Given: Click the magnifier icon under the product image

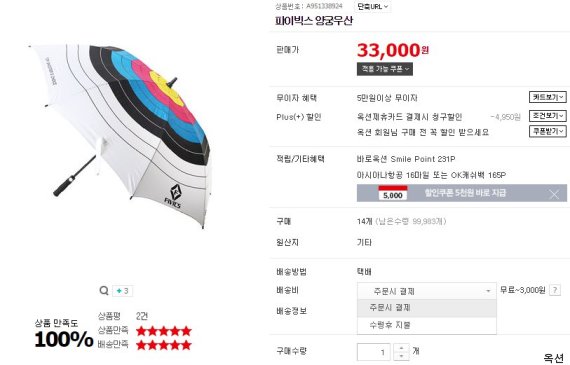Looking at the screenshot, I should coord(104,290).
